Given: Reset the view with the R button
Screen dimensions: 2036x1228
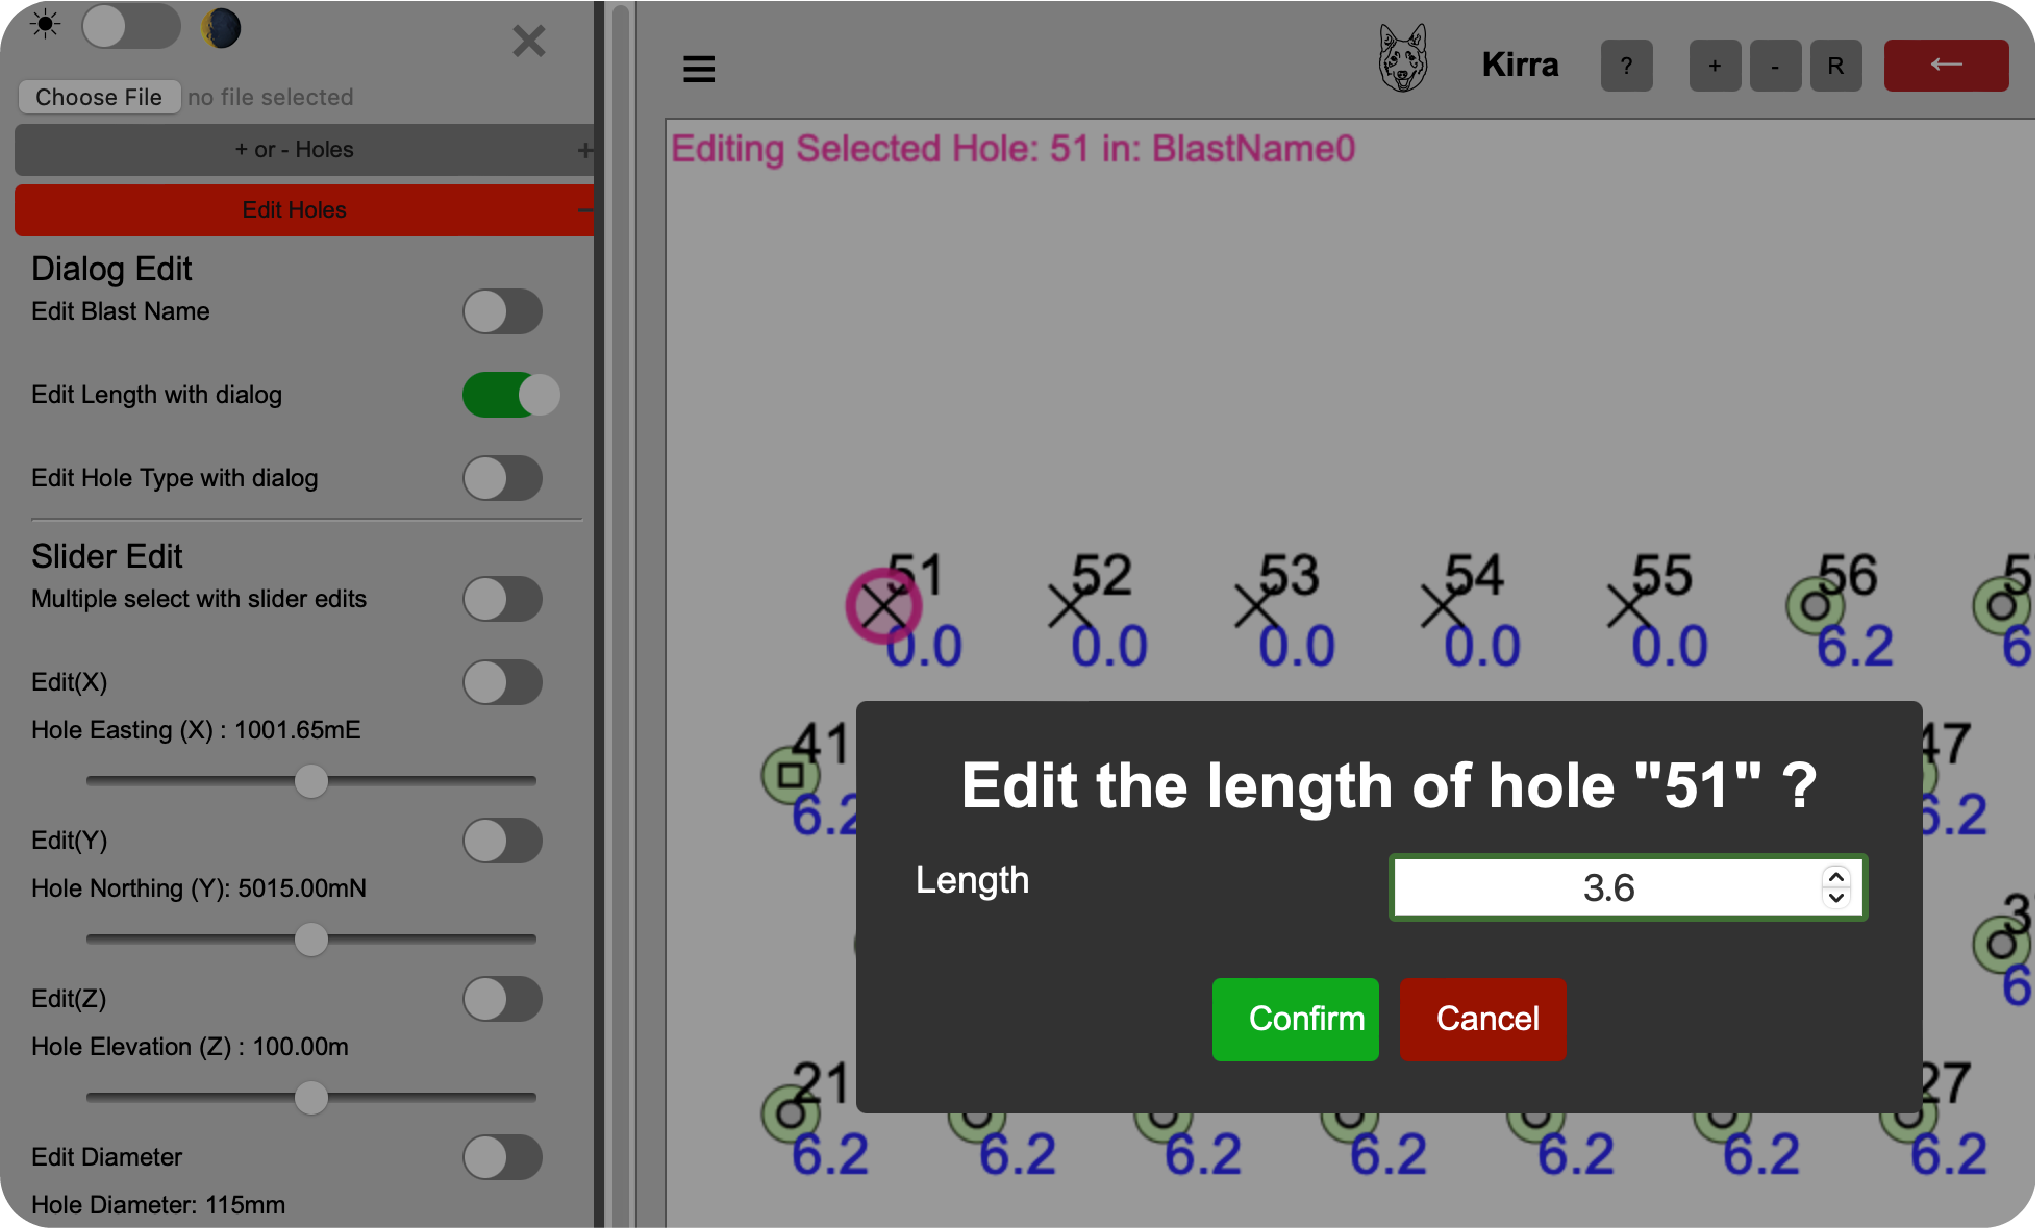Looking at the screenshot, I should point(1835,65).
